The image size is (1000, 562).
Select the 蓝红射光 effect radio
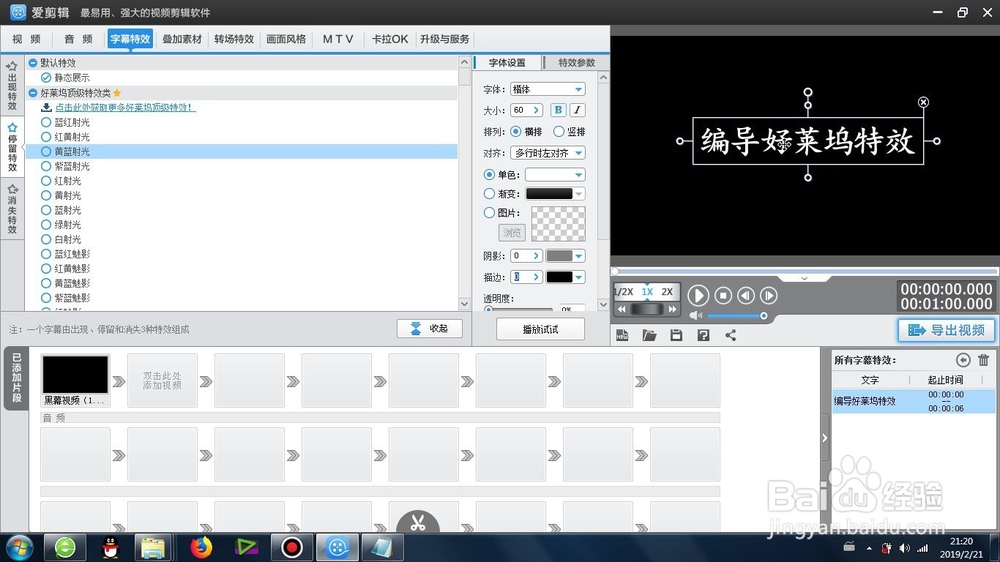point(46,122)
